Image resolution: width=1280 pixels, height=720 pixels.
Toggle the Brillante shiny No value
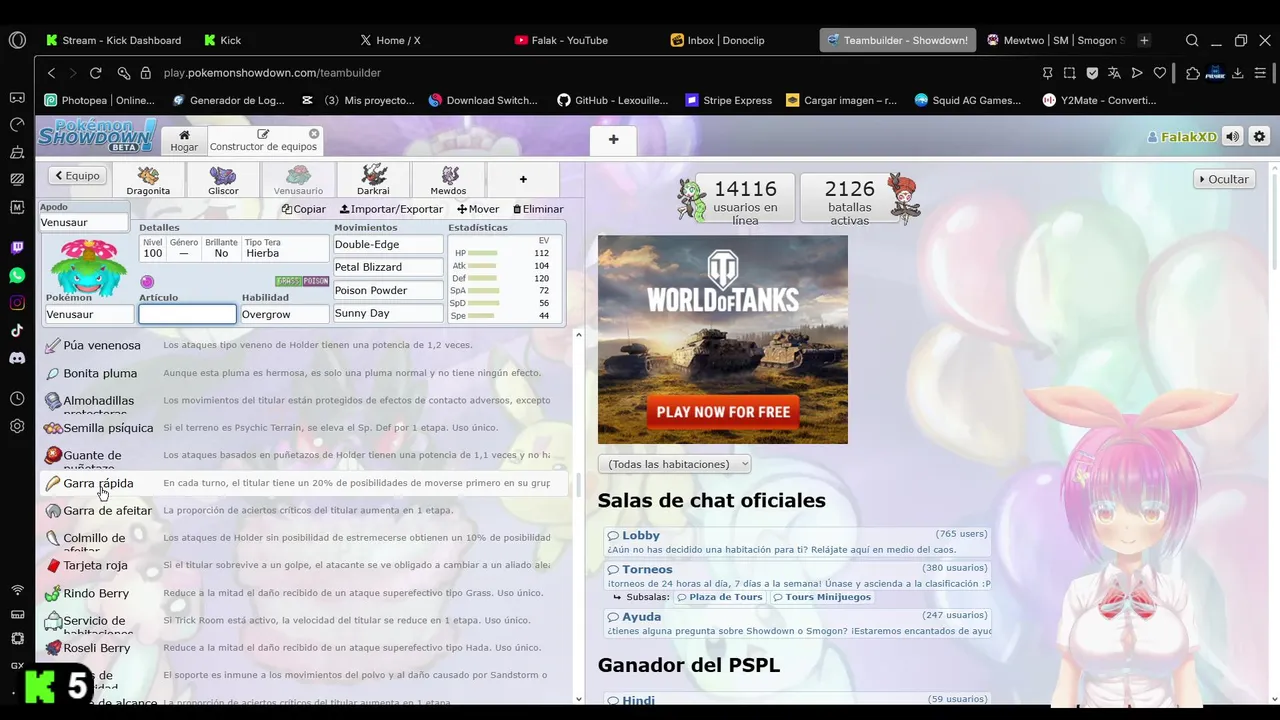221,249
